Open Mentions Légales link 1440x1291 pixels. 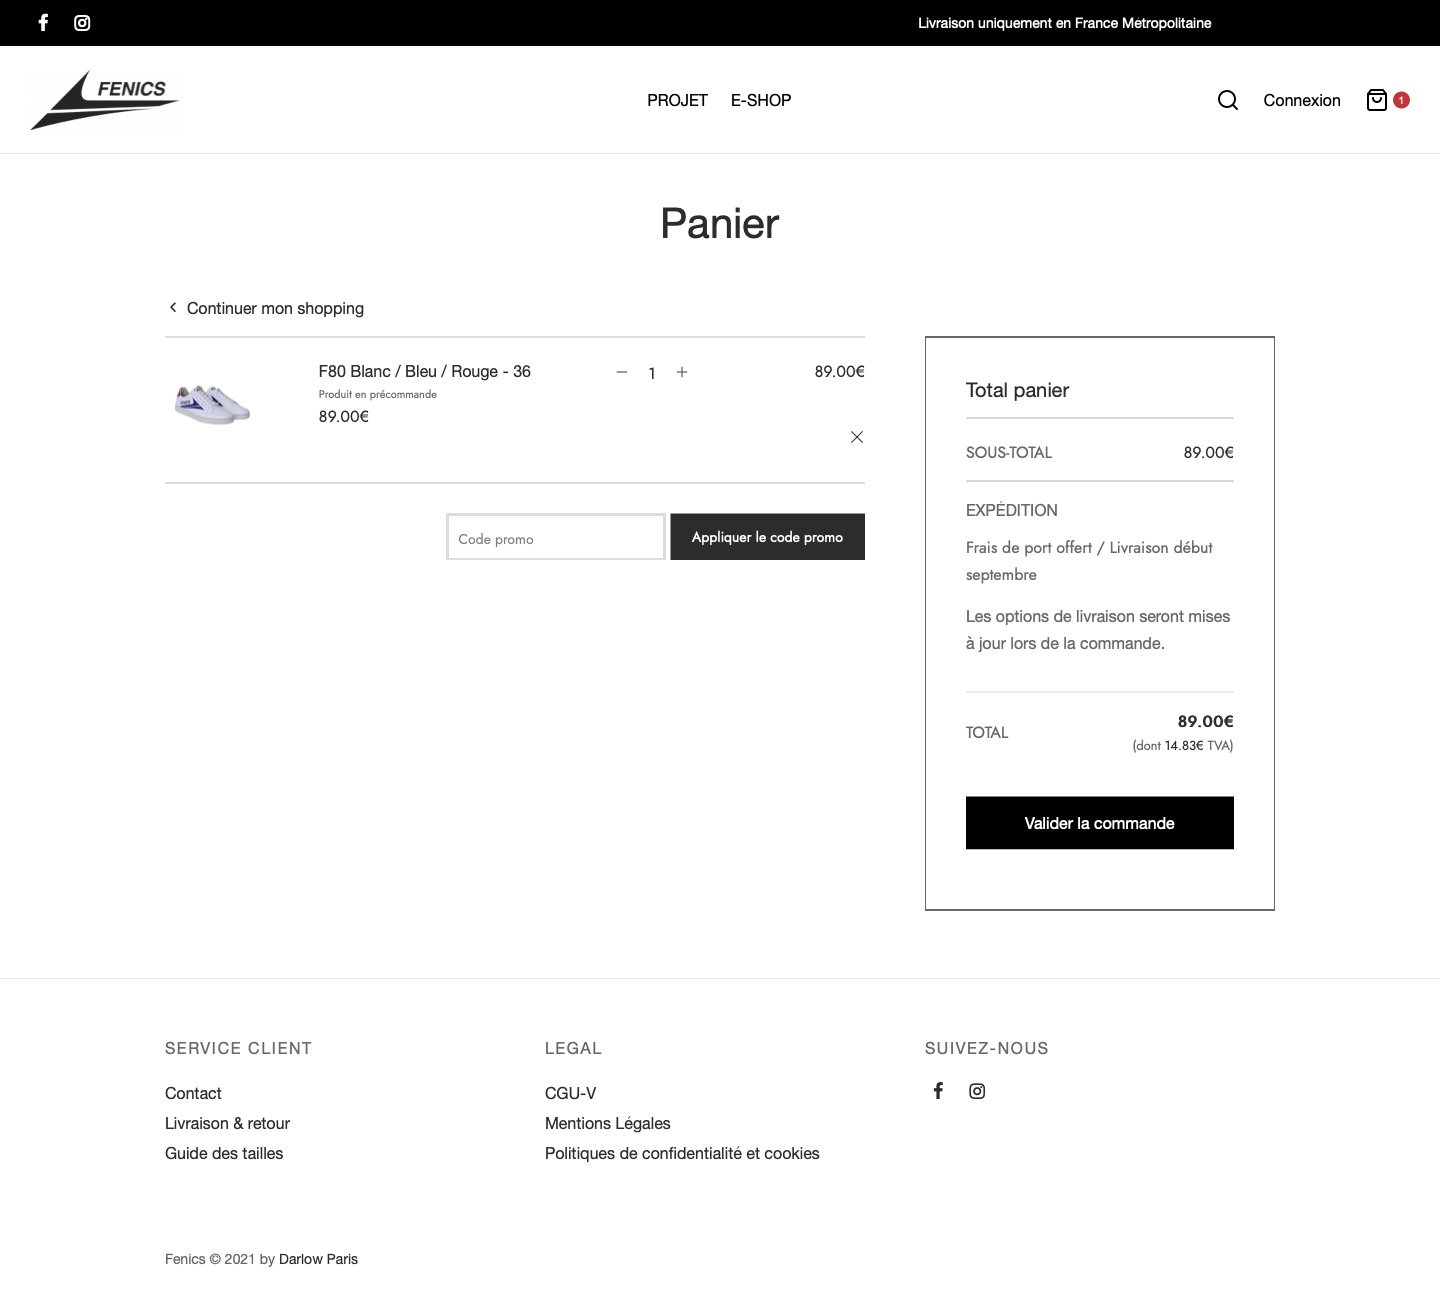click(607, 1123)
